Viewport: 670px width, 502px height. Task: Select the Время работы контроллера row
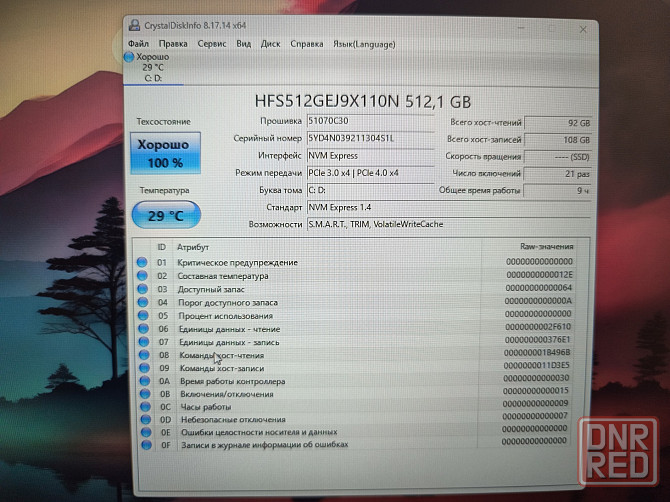[x=355, y=380]
